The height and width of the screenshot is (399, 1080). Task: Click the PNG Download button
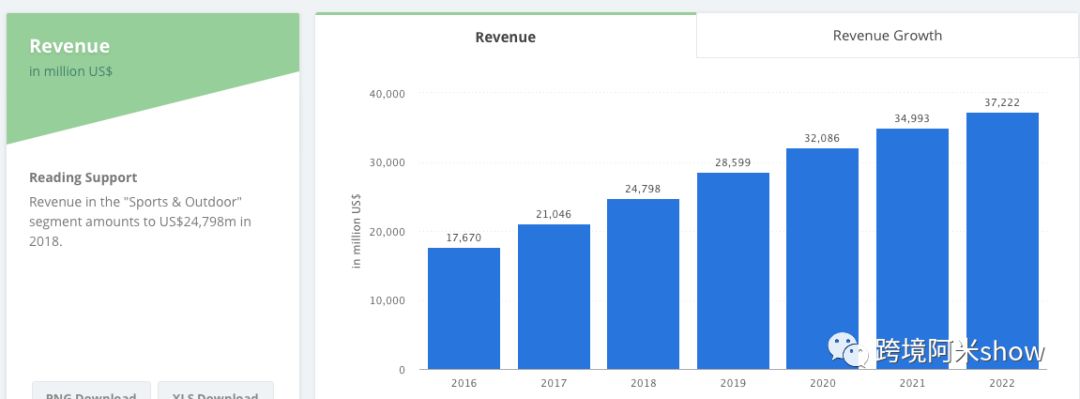click(x=92, y=391)
